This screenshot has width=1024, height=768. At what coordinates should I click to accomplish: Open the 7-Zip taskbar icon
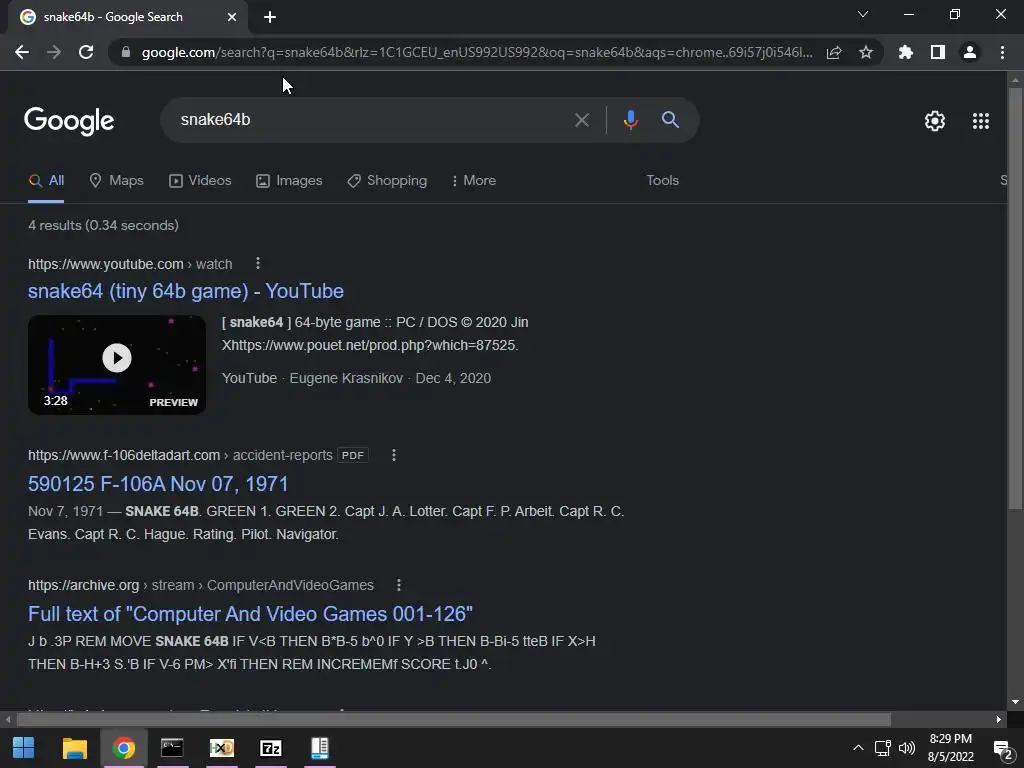(270, 748)
